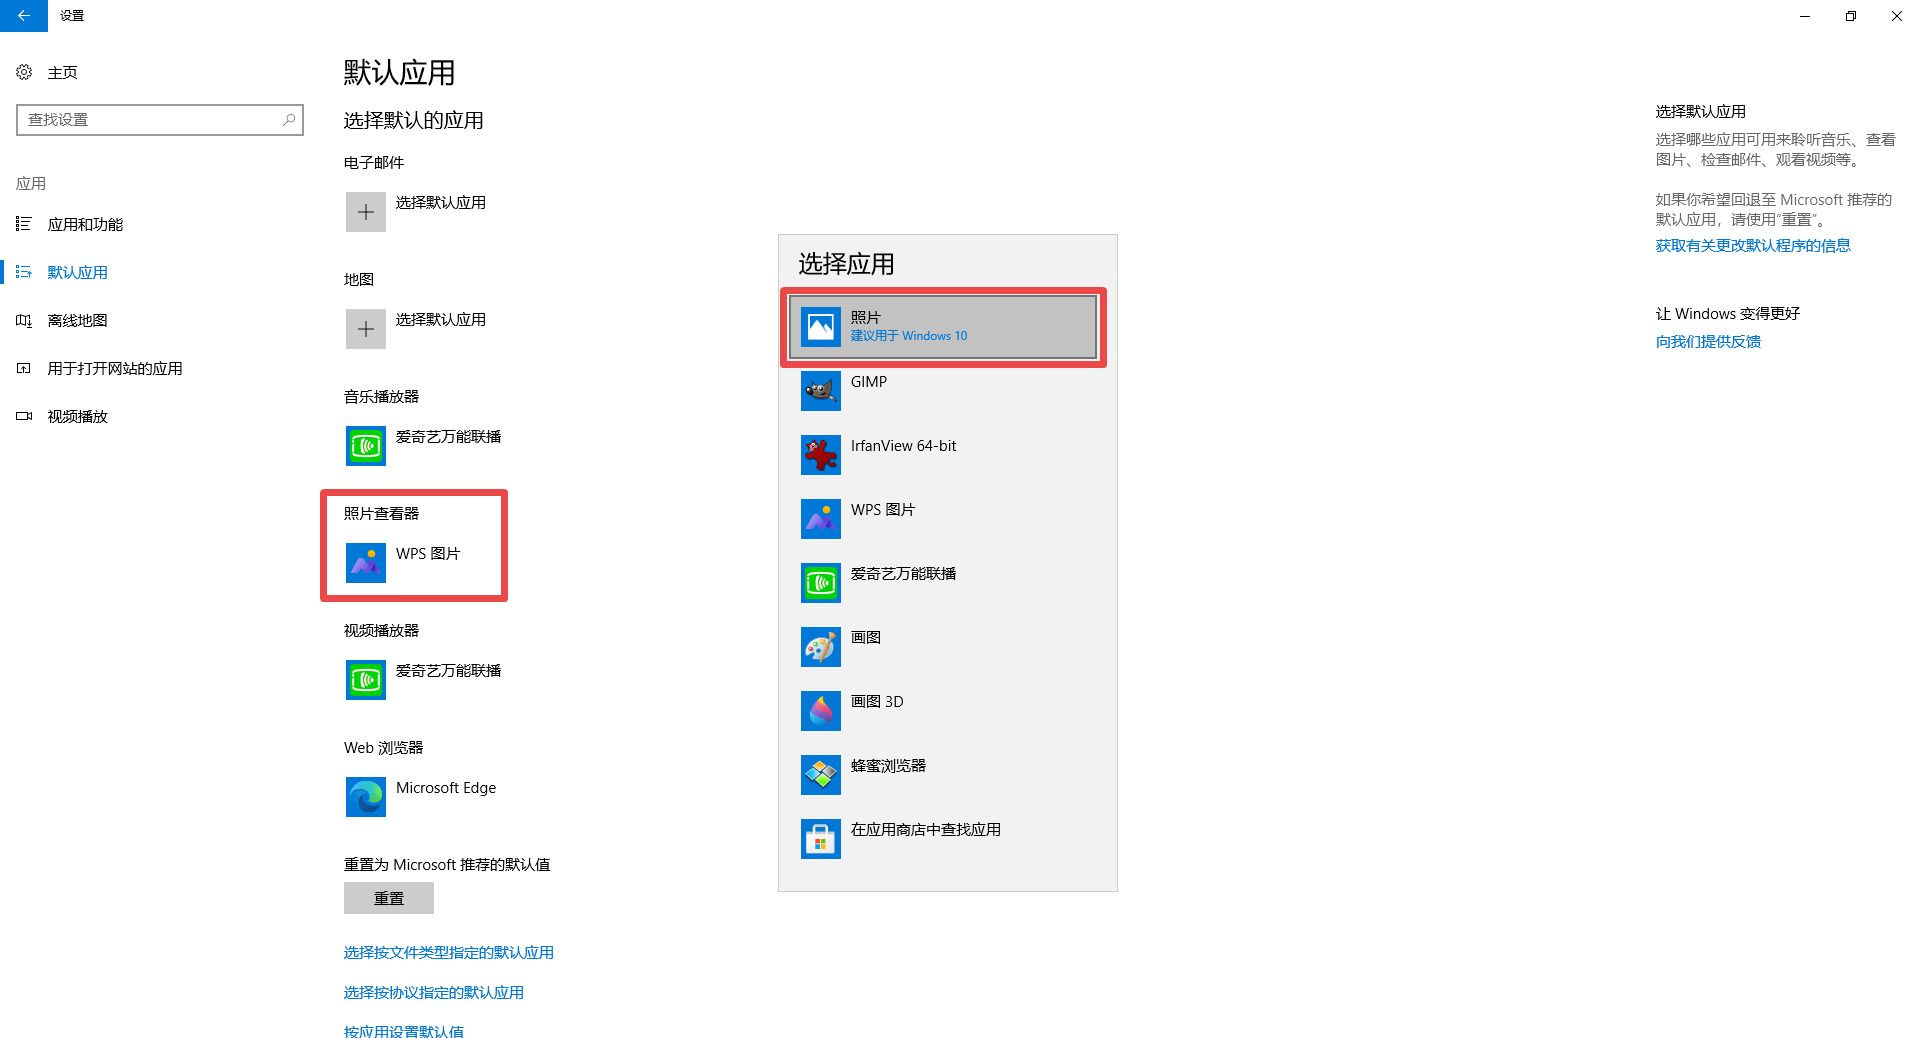Open 向我们提供反馈 link
1919x1038 pixels.
coord(1708,342)
